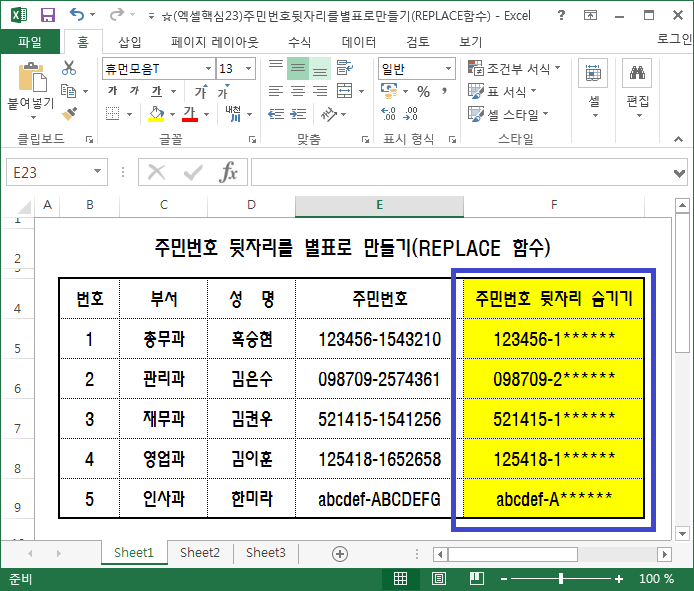Switch to Normal view in status bar

[400, 578]
